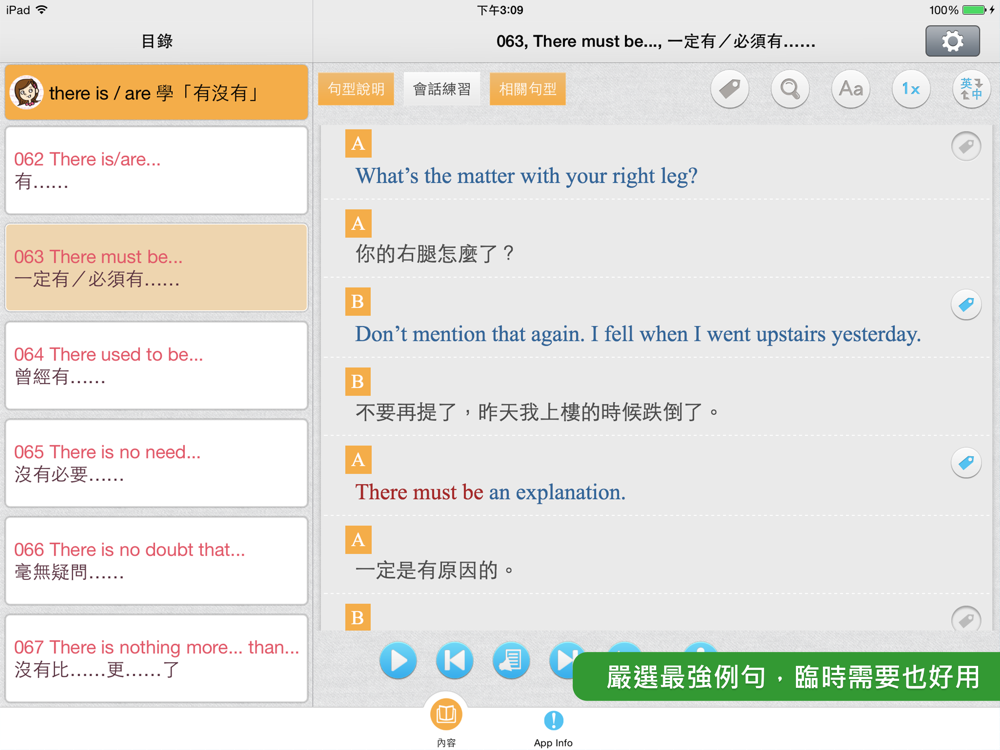
Task: Skip back to previous sentence
Action: (x=455, y=660)
